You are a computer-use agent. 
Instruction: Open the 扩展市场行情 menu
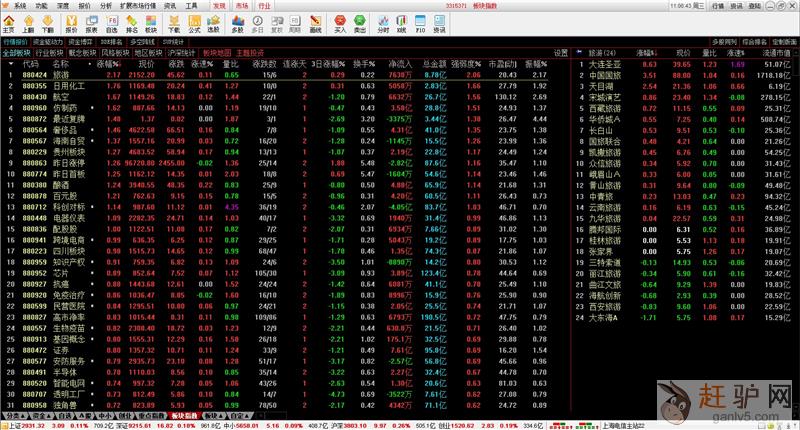tap(138, 5)
